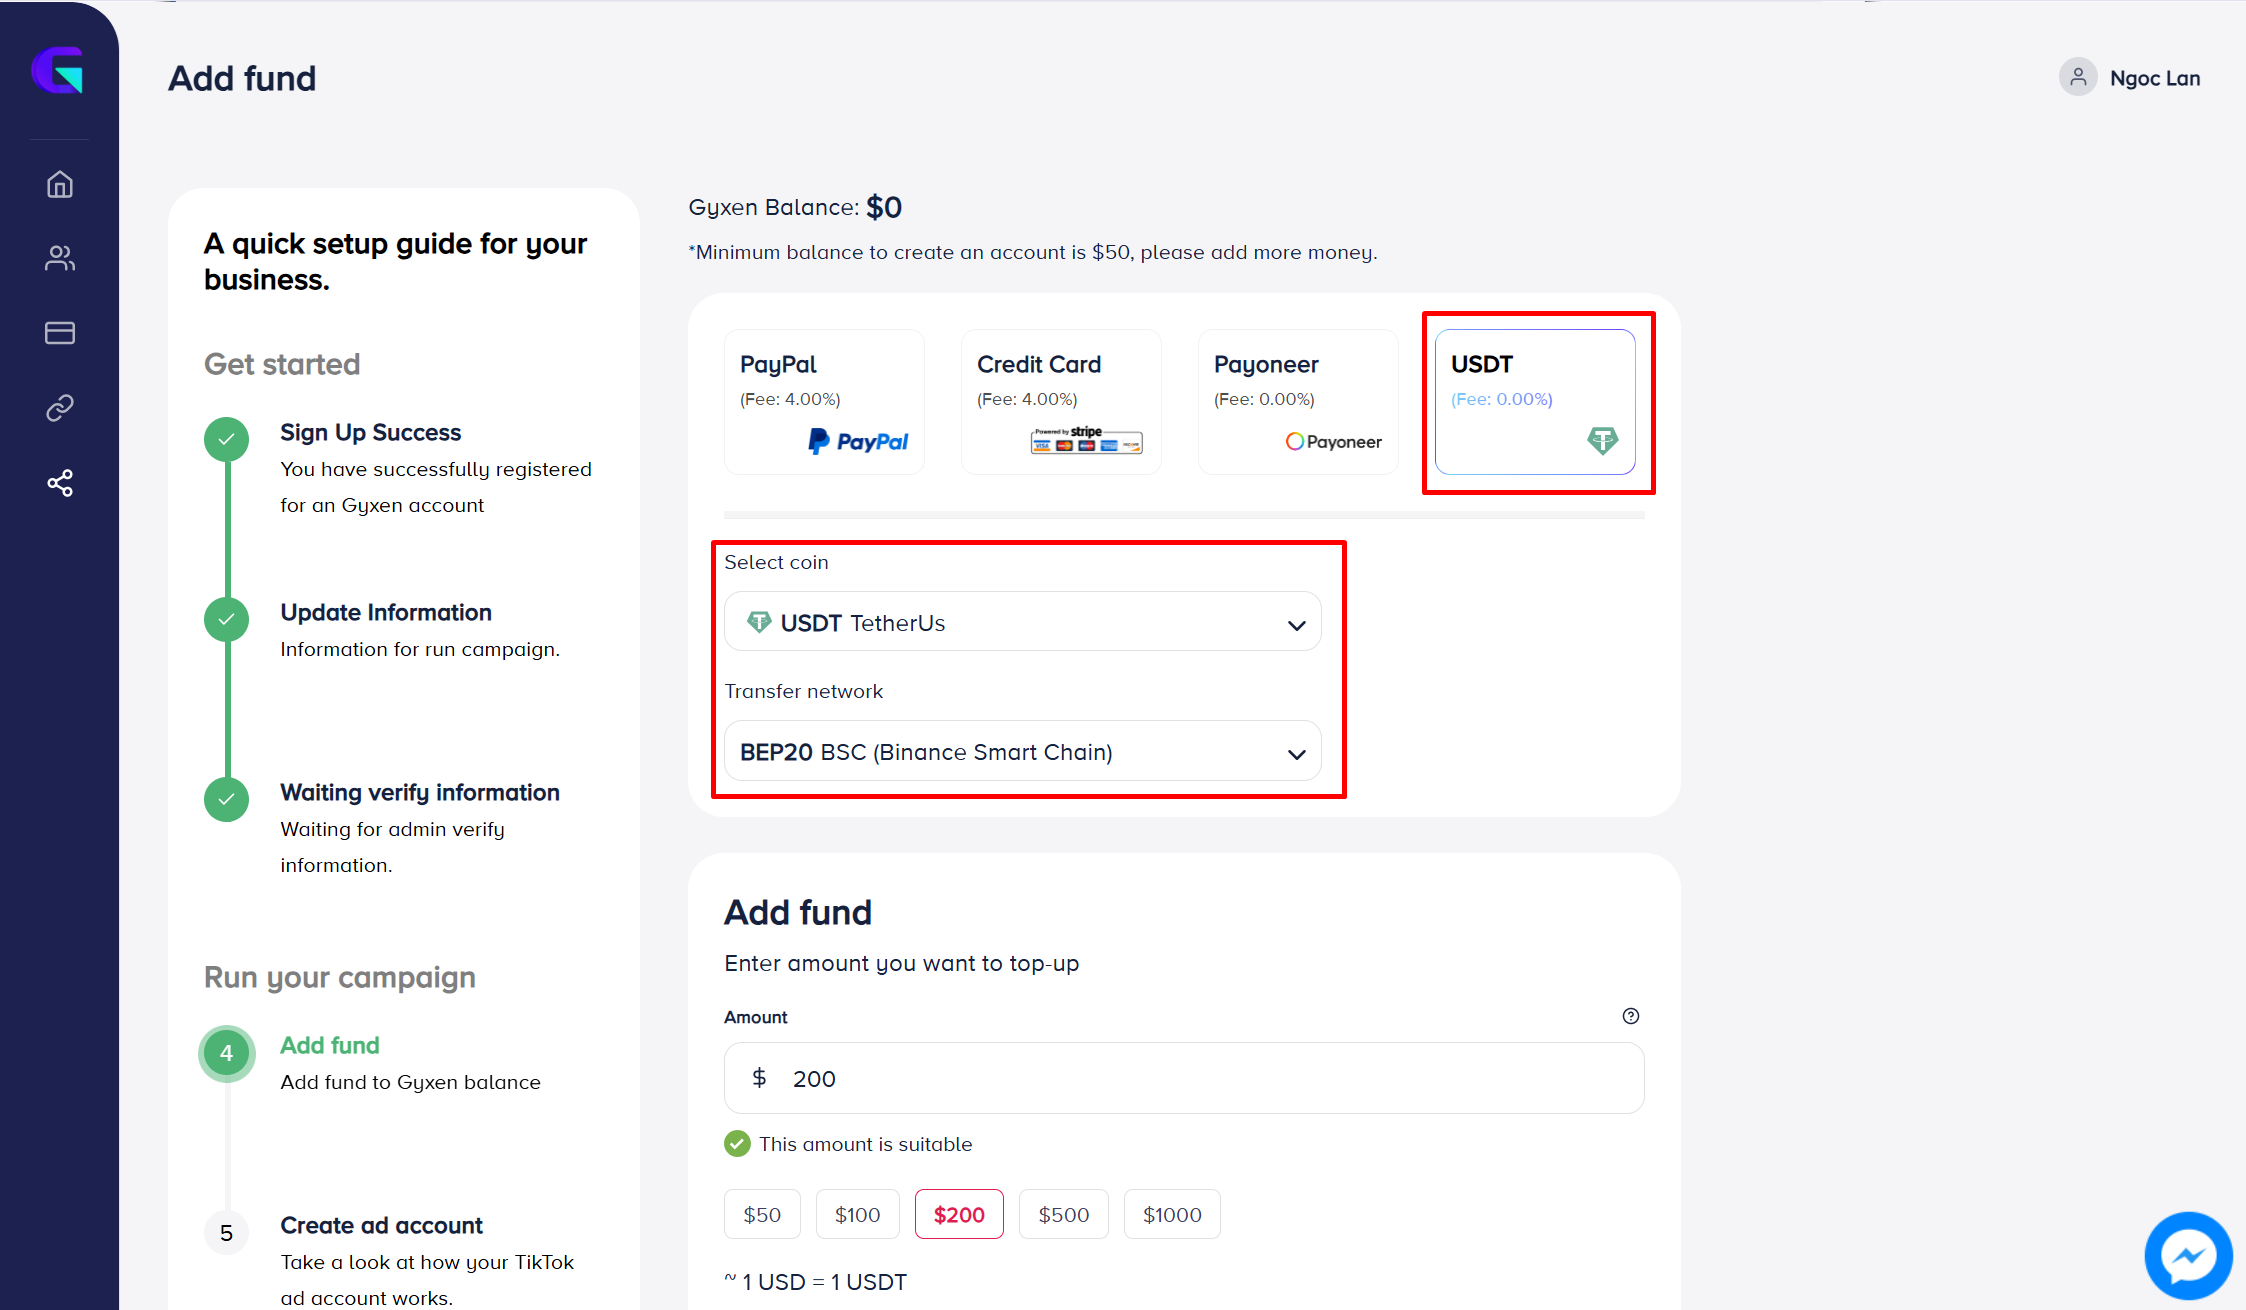
Task: Click the 'Enter amount you want to top-up' text
Action: [902, 963]
